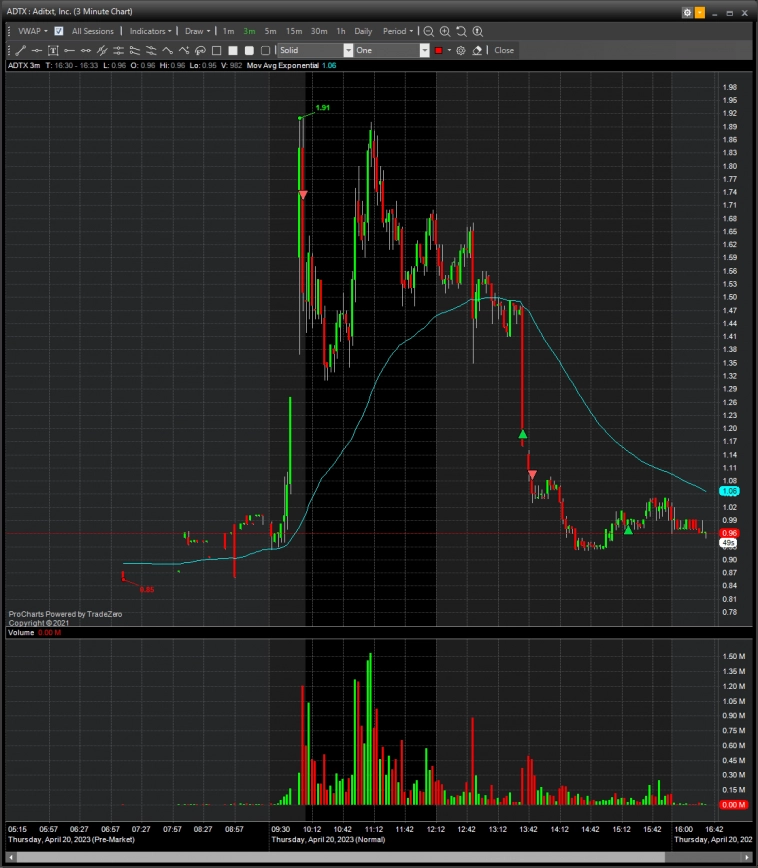Image resolution: width=758 pixels, height=868 pixels.
Task: Switch to 1m timeframe
Action: coord(228,31)
